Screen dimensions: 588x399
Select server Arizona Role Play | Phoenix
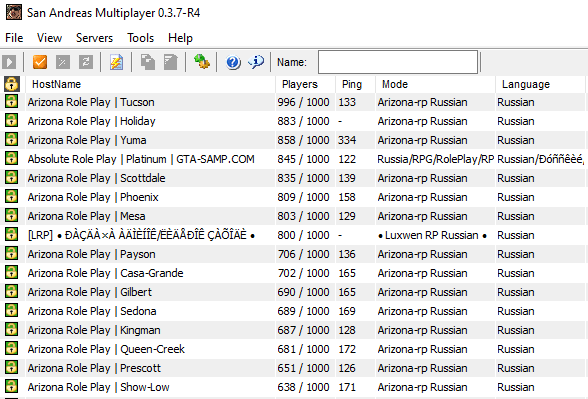tap(93, 197)
